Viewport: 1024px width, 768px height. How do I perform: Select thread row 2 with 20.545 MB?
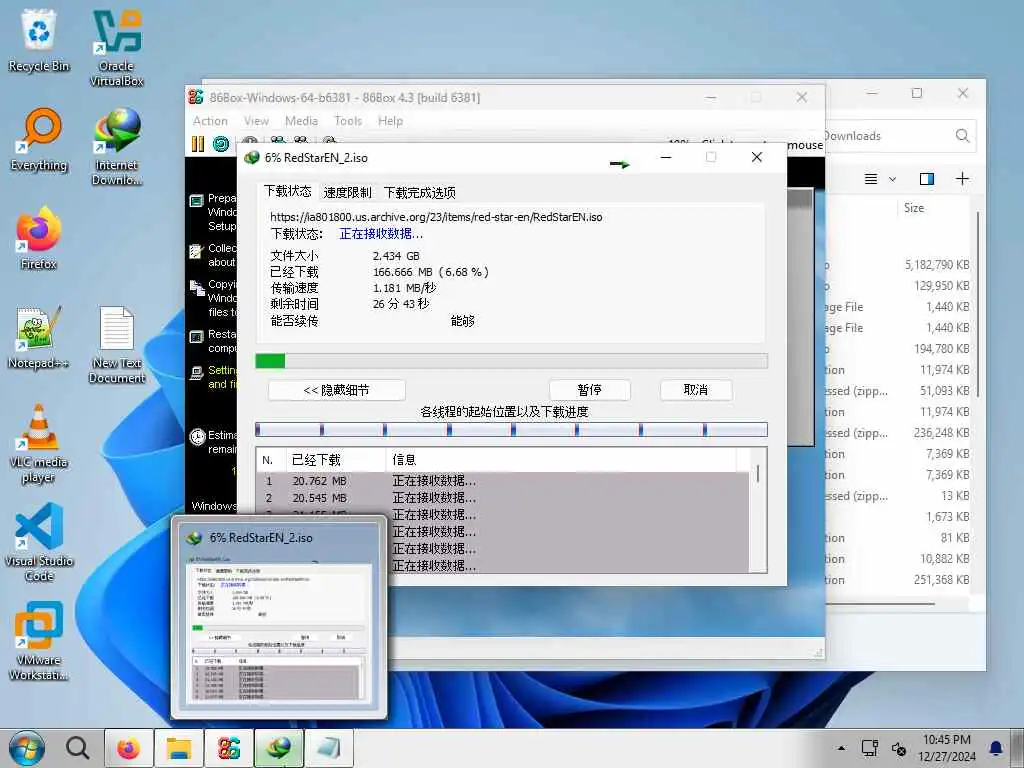502,498
